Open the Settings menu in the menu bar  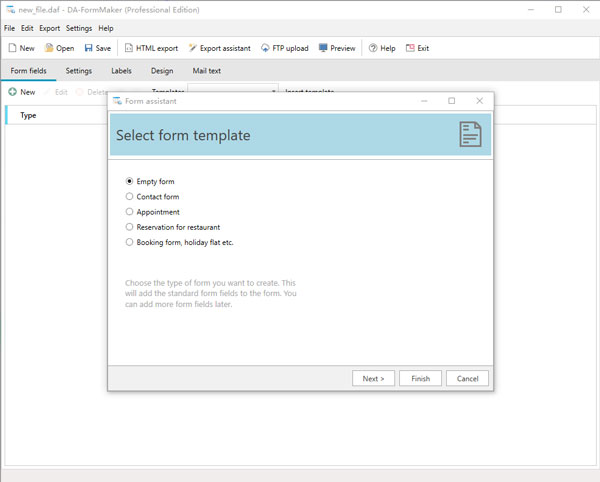click(79, 28)
